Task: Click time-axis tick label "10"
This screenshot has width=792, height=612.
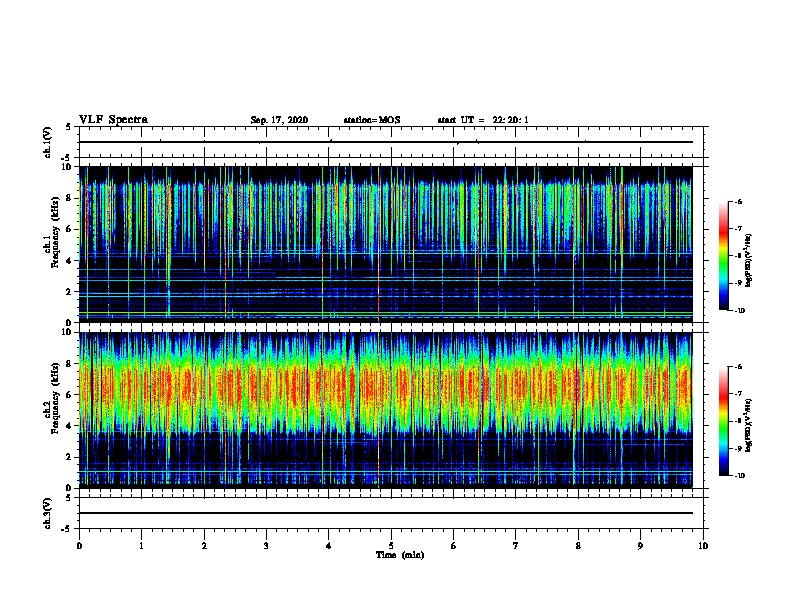Action: coord(703,545)
